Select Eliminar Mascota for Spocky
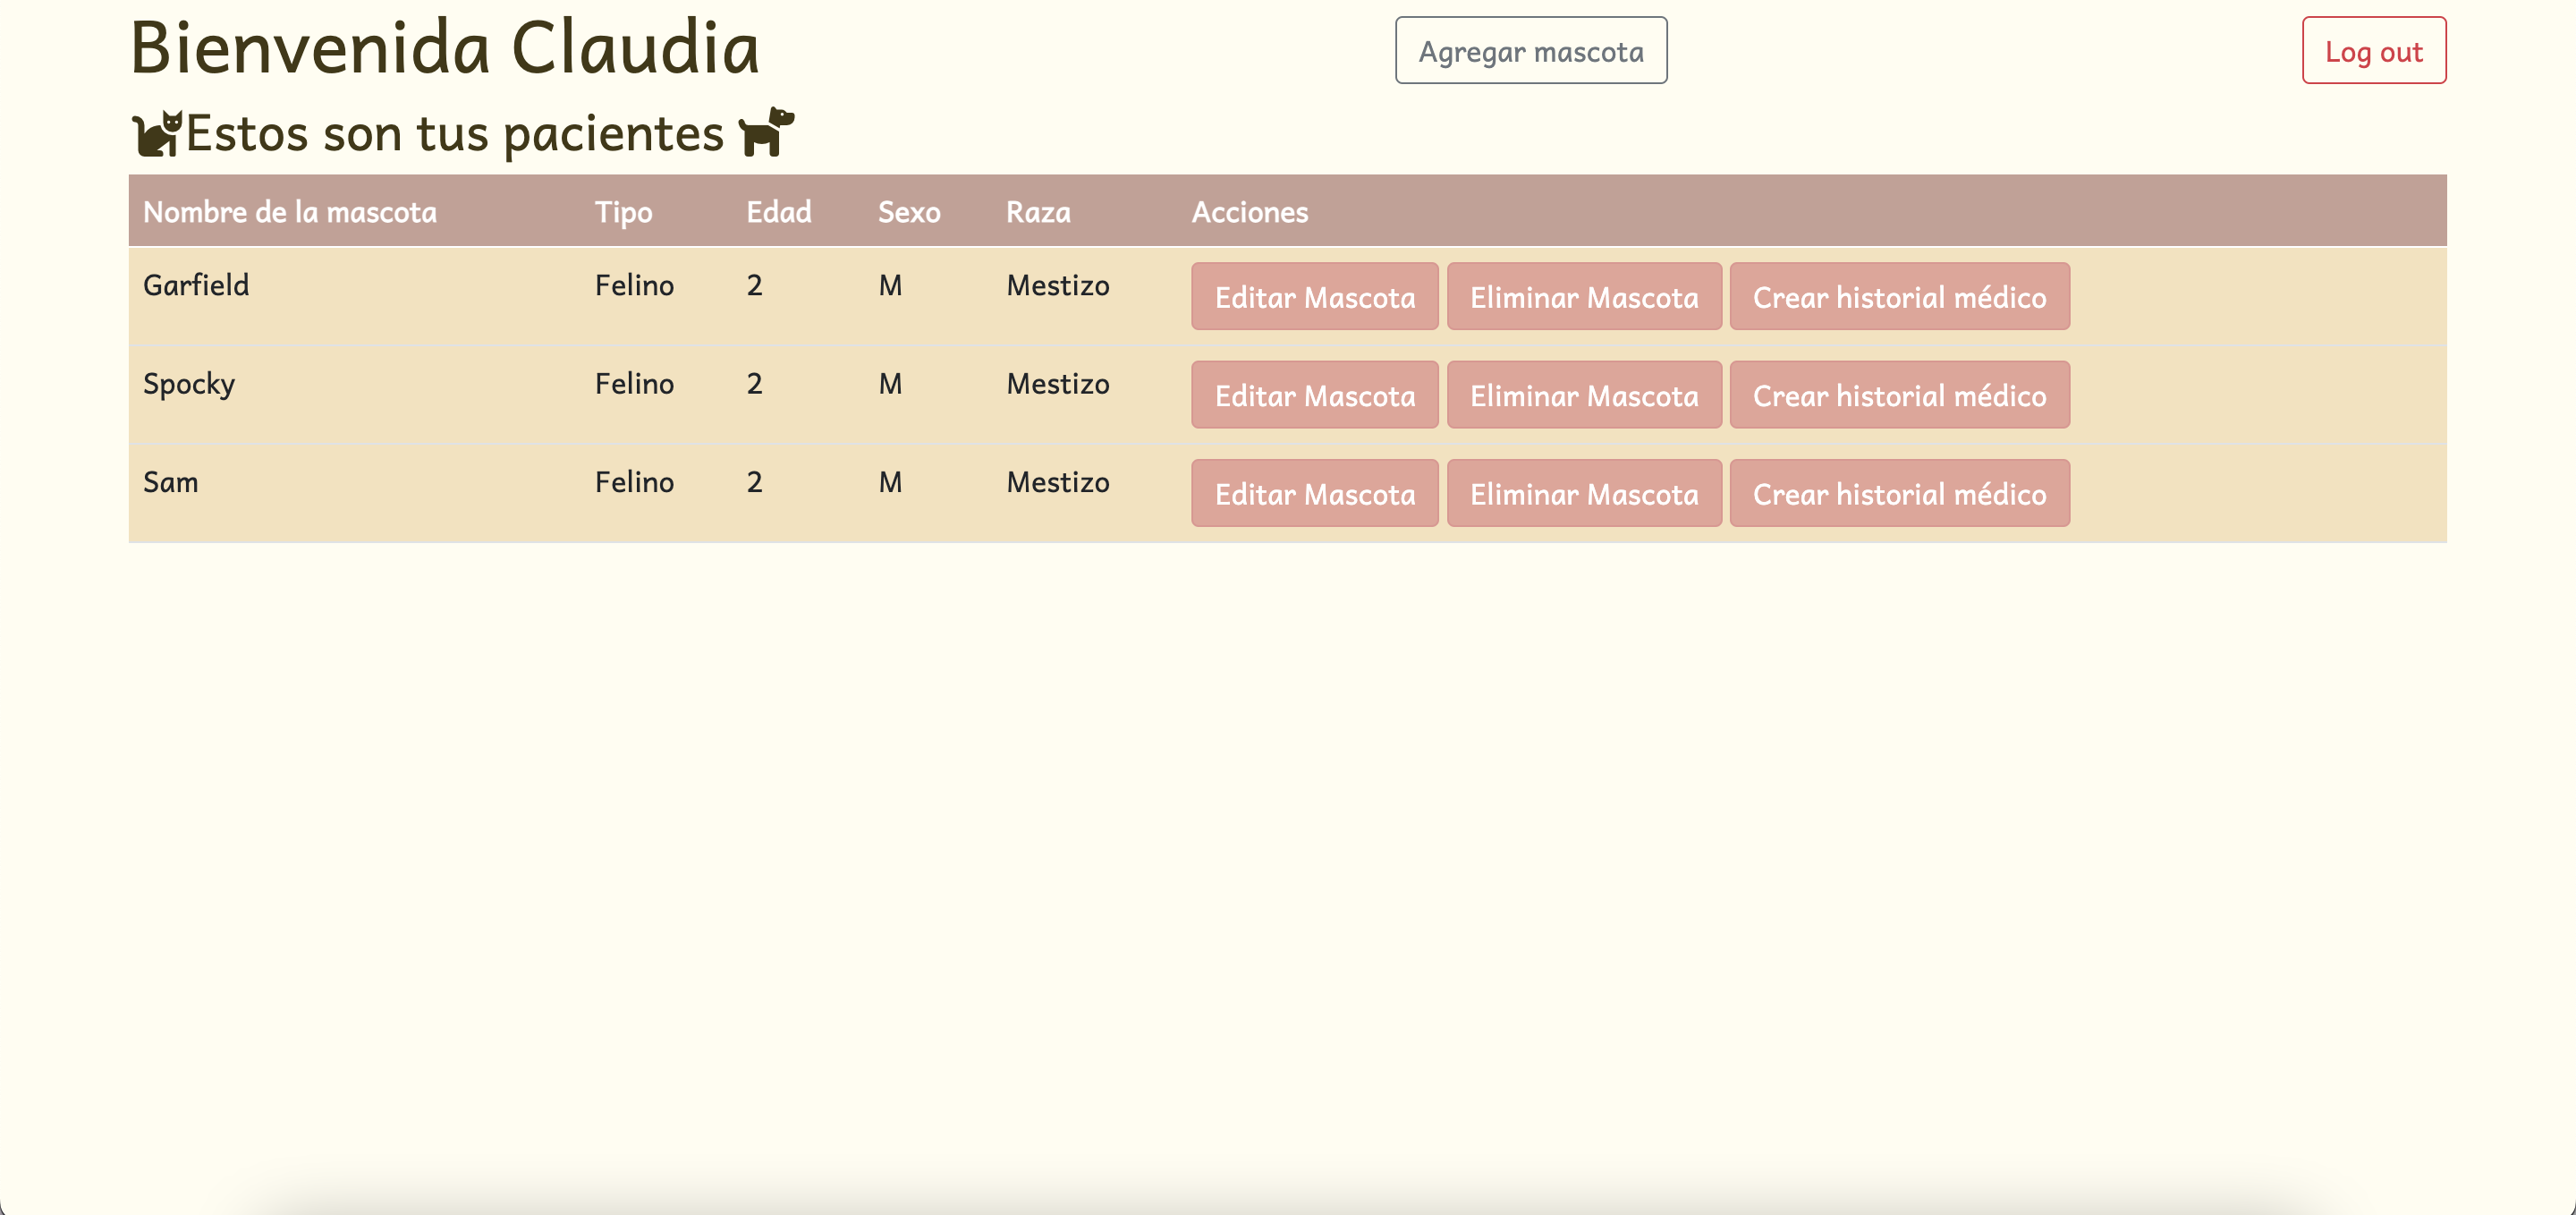 tap(1584, 394)
